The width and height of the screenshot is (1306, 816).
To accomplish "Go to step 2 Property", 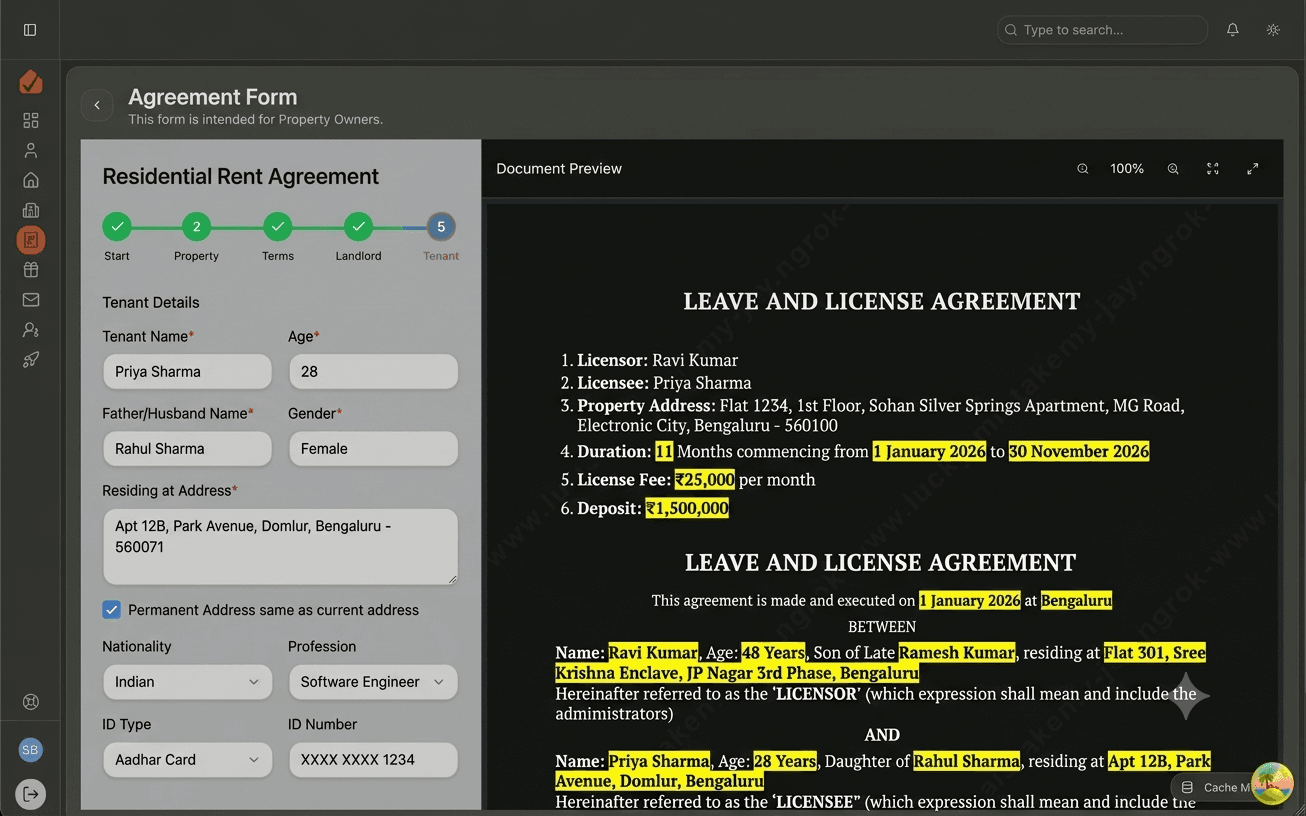I will pos(196,227).
